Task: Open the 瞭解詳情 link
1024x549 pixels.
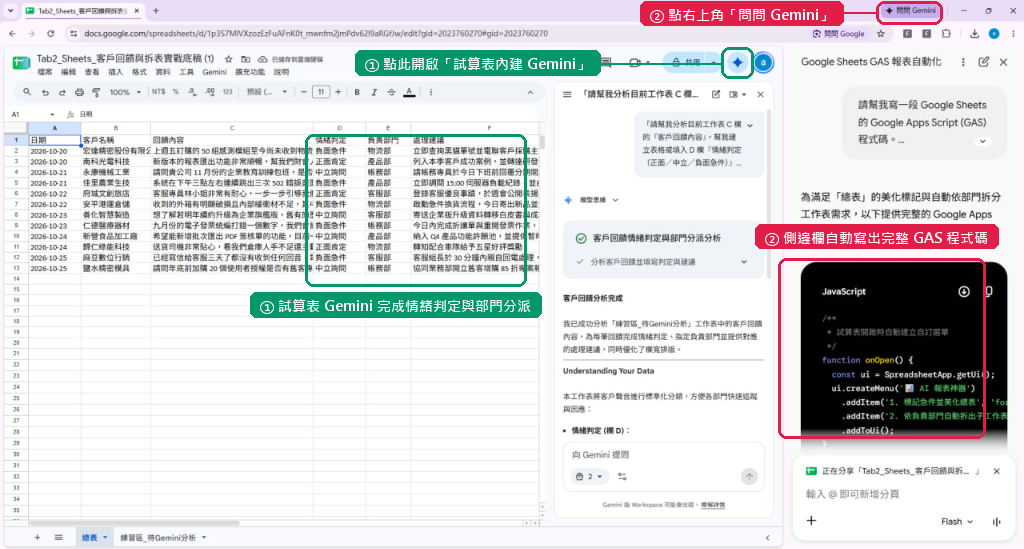Action: coord(713,505)
